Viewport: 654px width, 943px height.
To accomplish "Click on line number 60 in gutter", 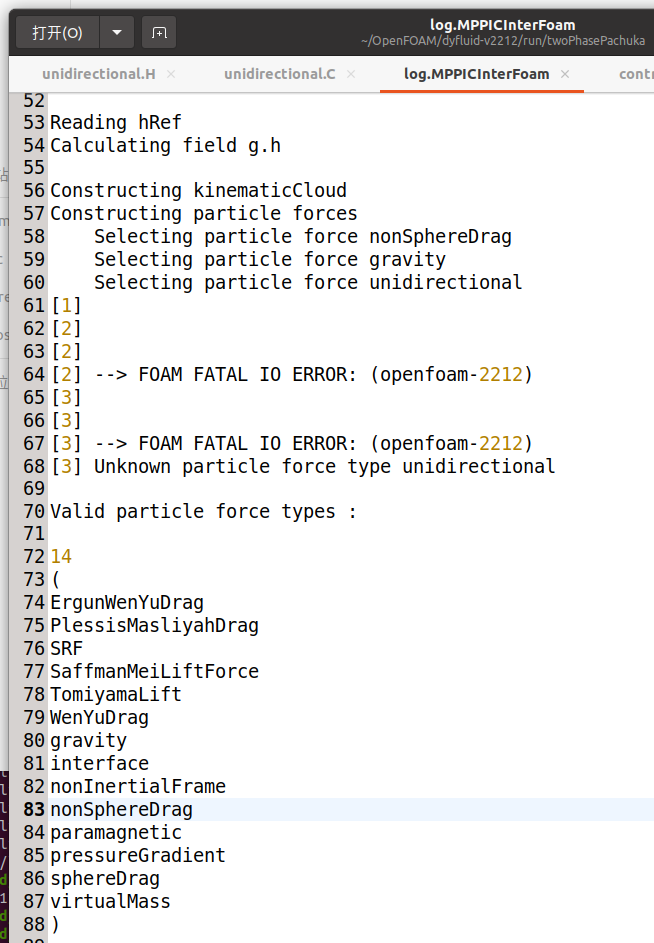I will 33,282.
